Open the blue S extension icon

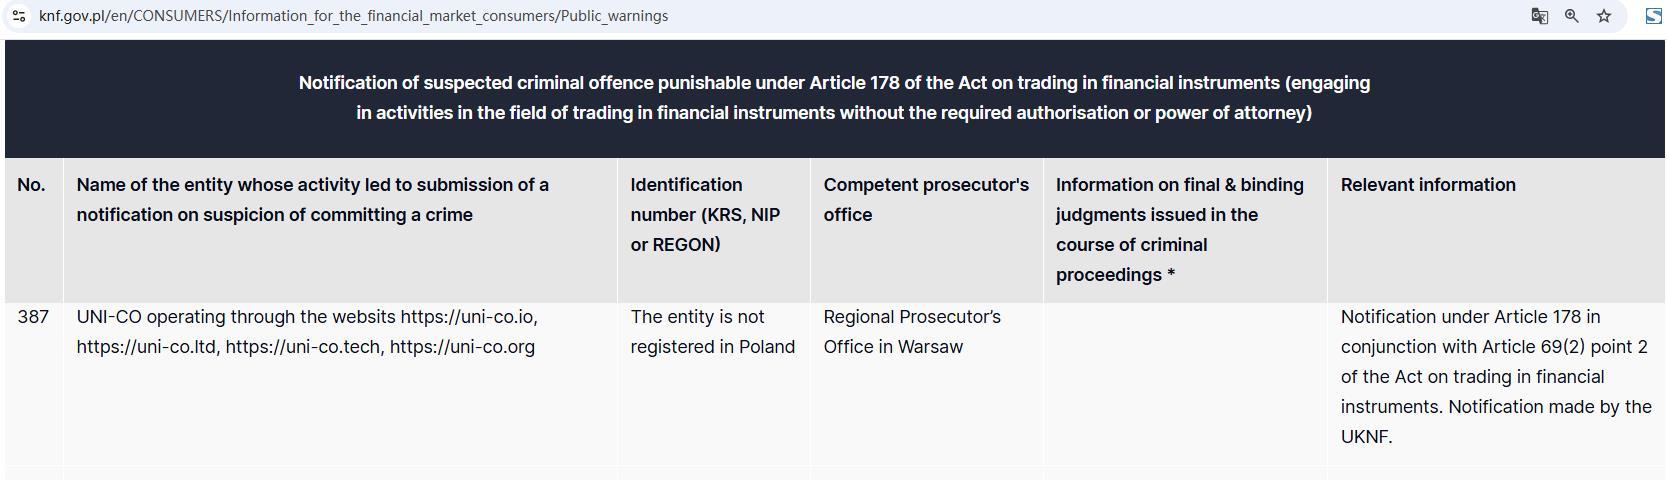(x=1653, y=16)
